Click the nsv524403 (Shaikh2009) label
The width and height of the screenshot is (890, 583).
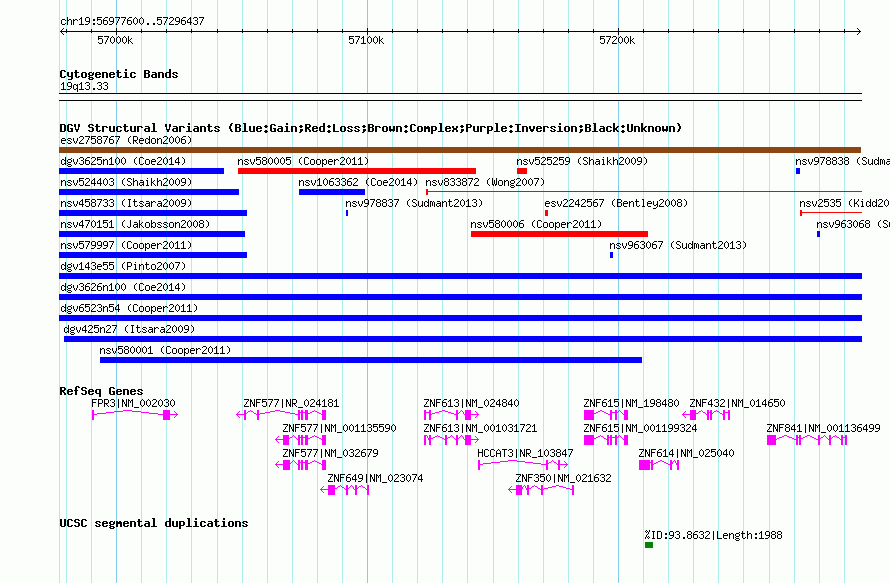[x=125, y=182]
